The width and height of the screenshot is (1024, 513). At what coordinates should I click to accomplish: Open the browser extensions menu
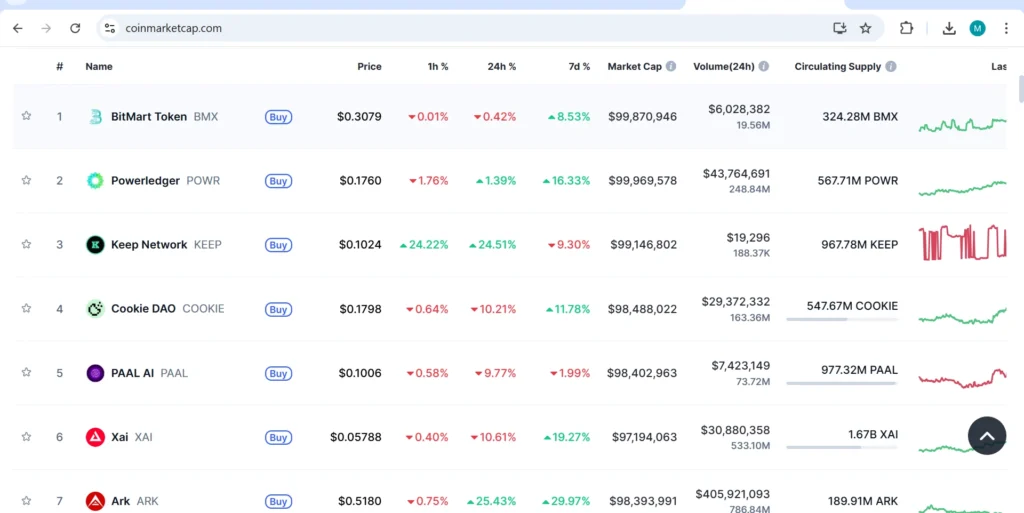(906, 28)
